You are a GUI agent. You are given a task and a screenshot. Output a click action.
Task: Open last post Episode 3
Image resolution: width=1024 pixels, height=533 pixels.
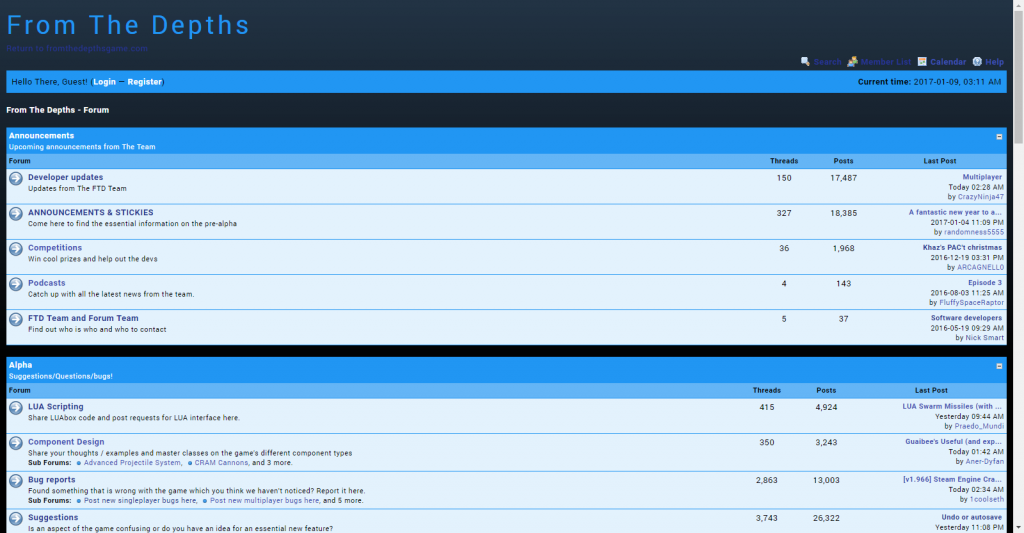[x=985, y=283]
